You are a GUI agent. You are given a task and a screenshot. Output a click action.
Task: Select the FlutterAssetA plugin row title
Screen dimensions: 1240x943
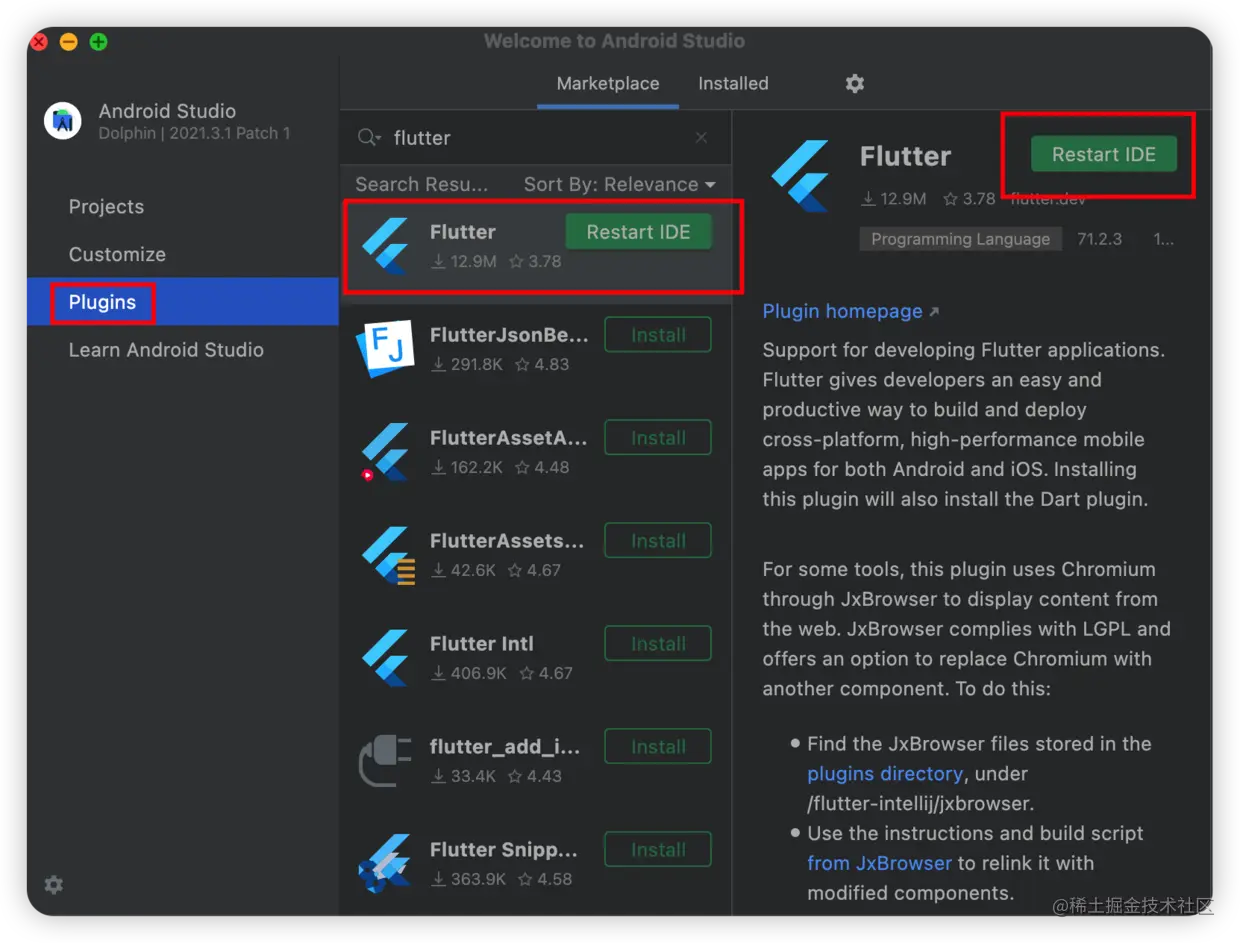pos(509,438)
